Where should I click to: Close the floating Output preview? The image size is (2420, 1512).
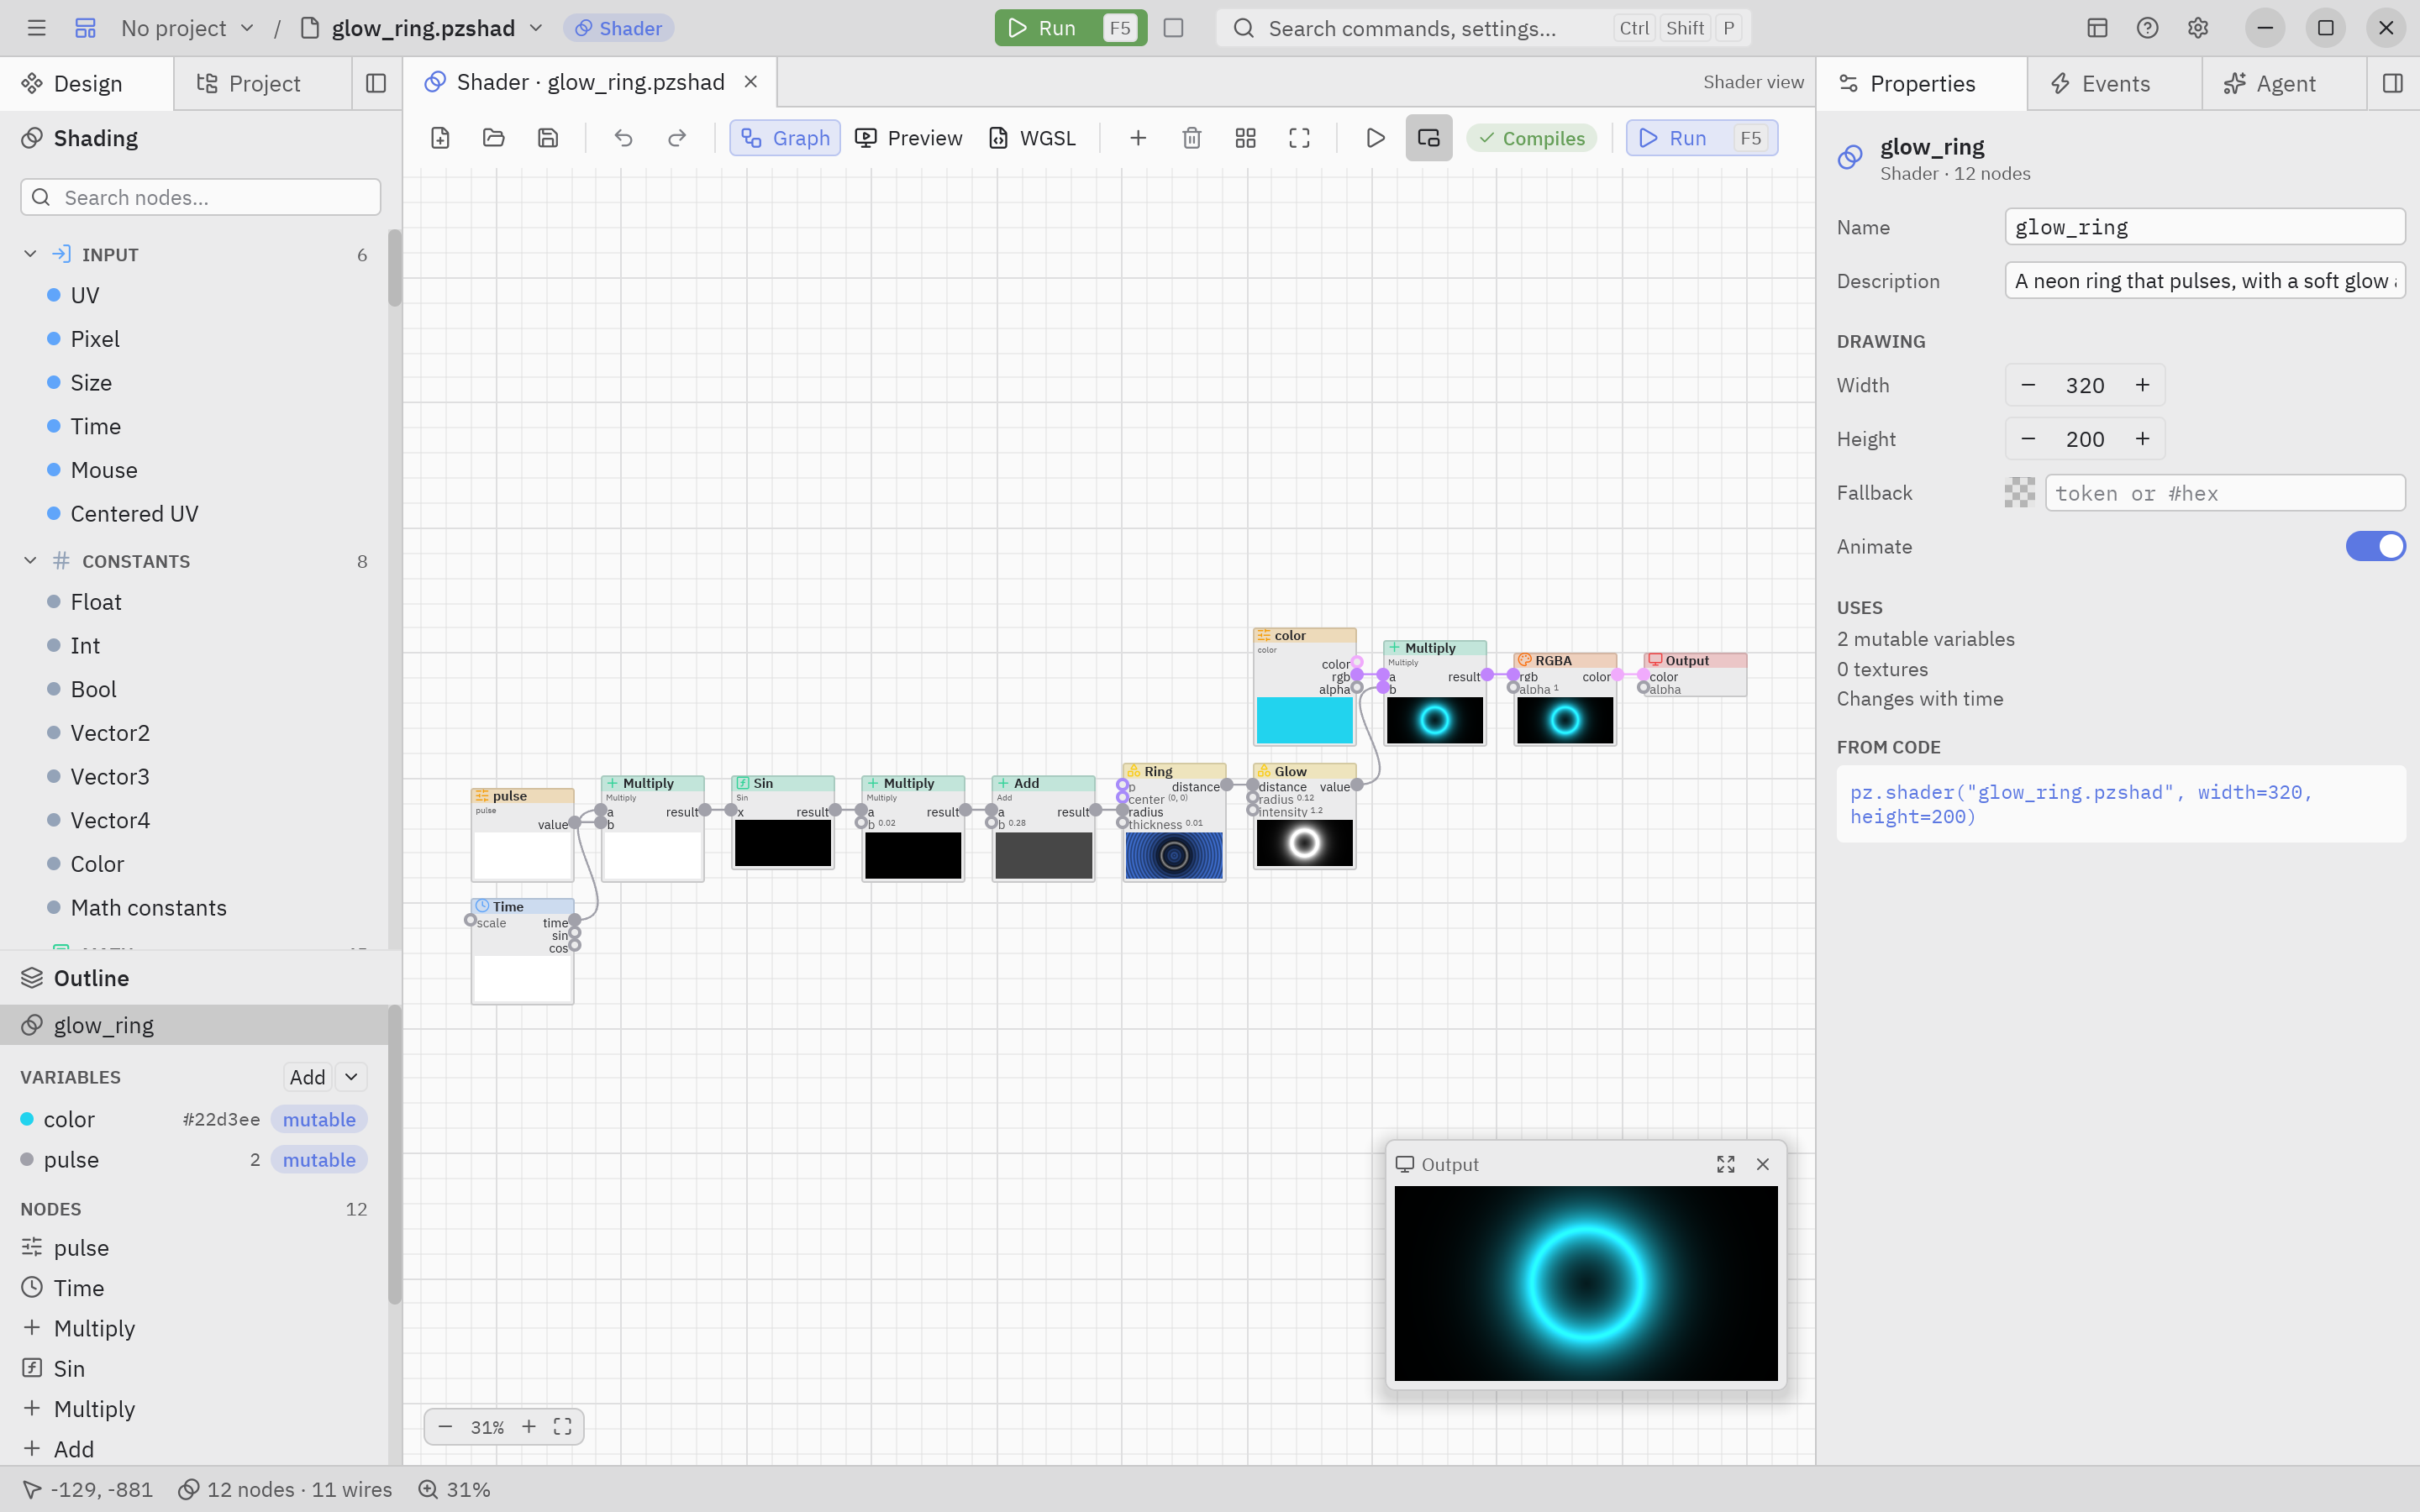1763,1164
